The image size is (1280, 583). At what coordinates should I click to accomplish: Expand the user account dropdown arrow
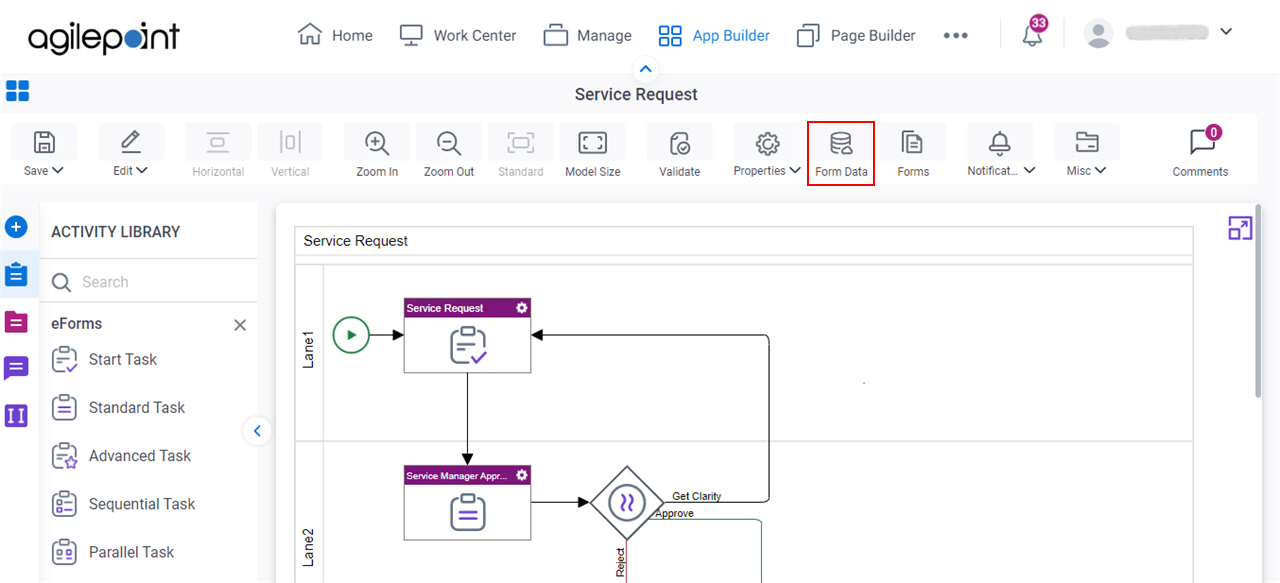[1225, 32]
